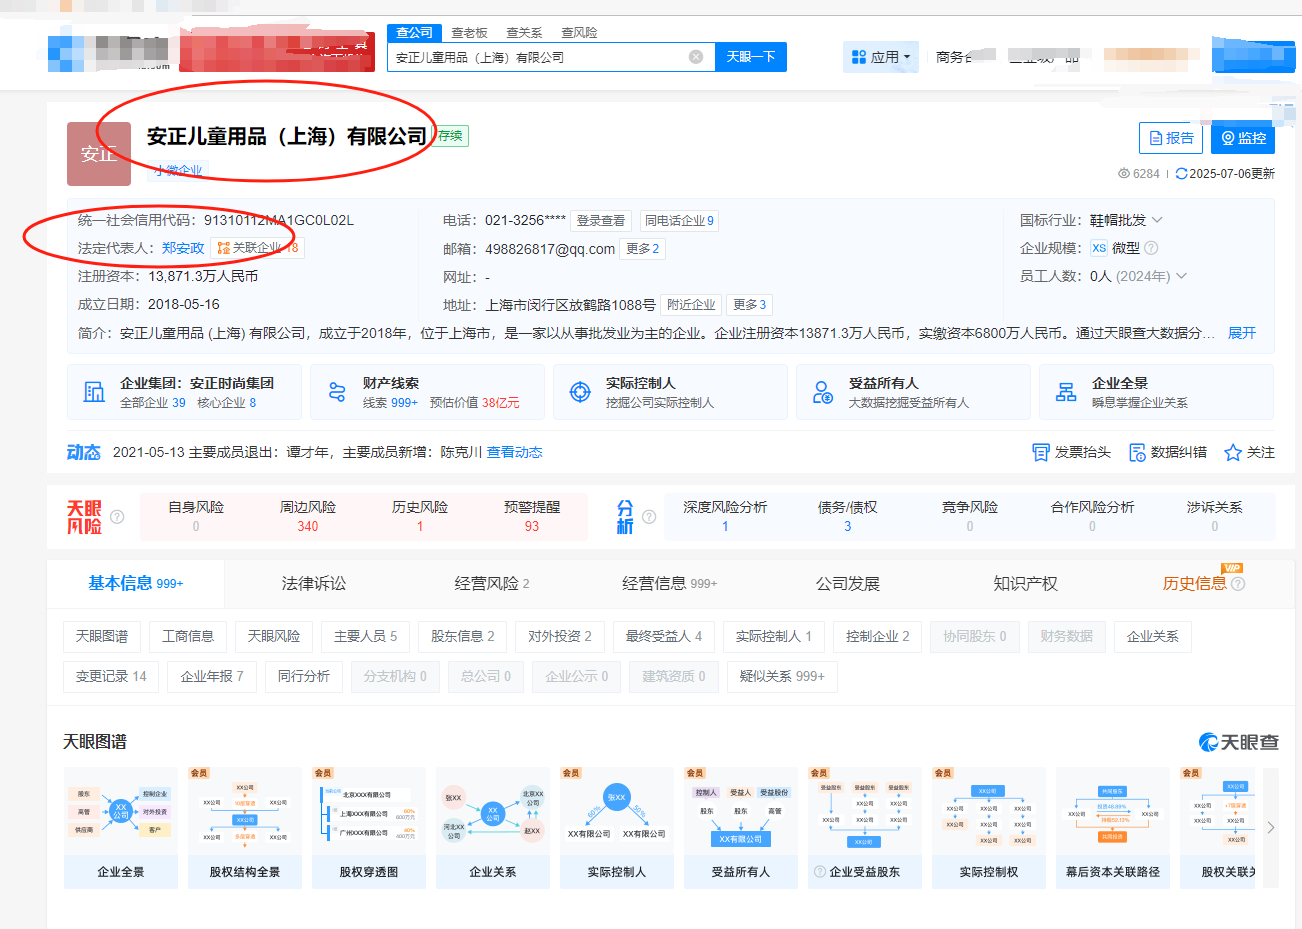
Task: Expand the 鞋帽批发 industry dropdown
Action: coord(1157,220)
